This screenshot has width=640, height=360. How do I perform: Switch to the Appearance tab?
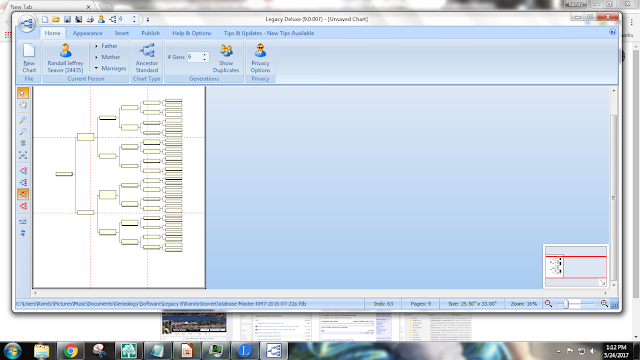[88, 33]
